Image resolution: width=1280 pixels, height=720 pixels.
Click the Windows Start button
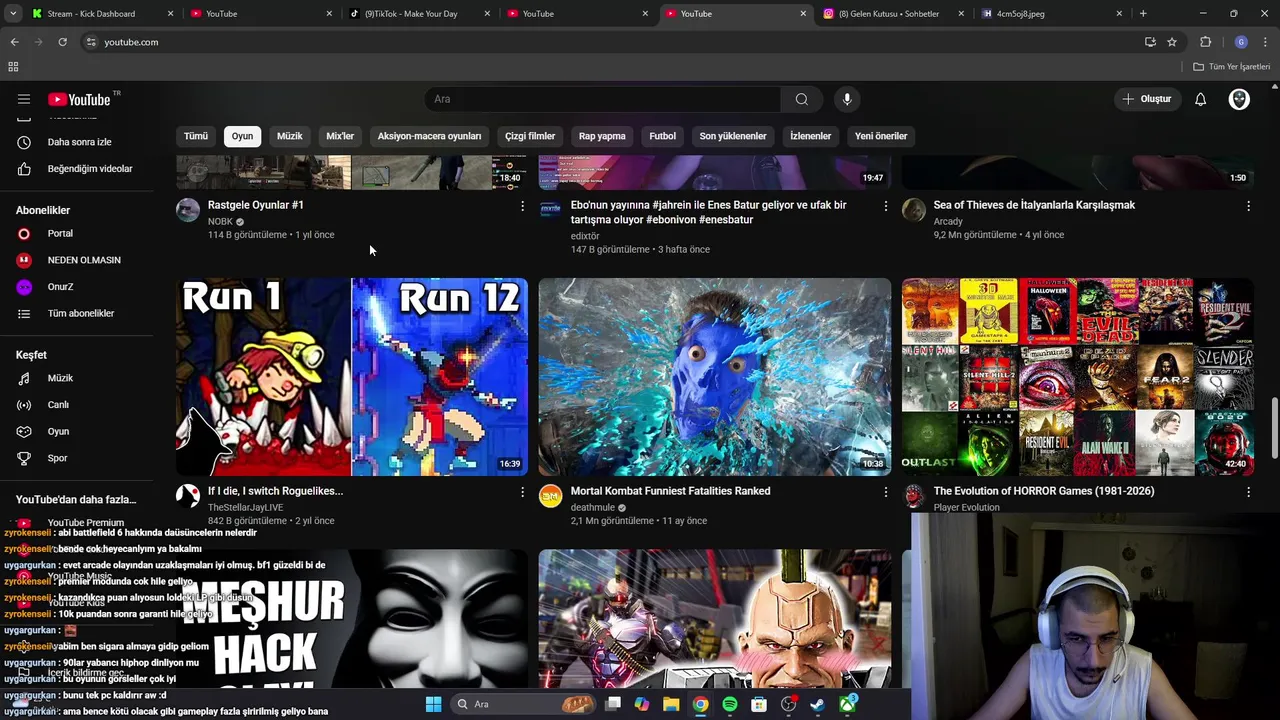pos(433,704)
